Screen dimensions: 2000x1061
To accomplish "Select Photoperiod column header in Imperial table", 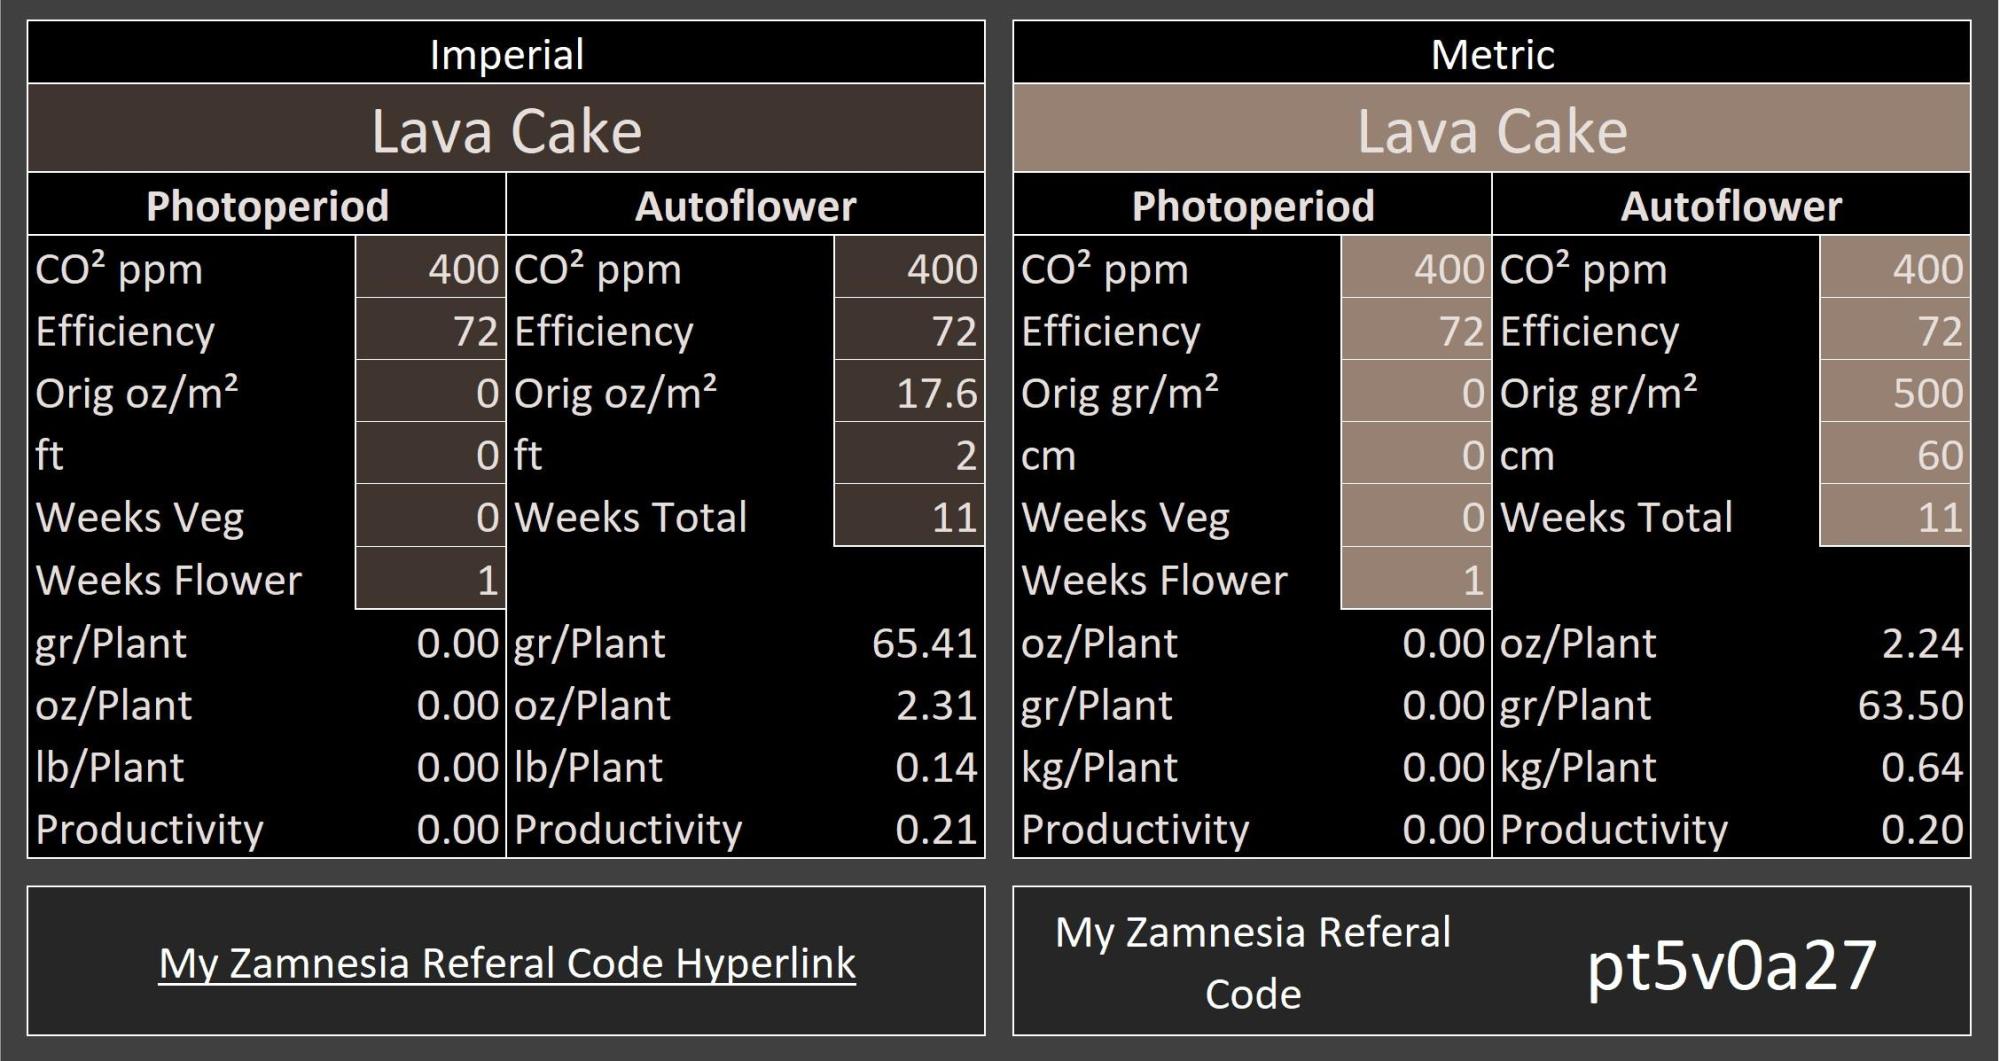I will coord(267,206).
